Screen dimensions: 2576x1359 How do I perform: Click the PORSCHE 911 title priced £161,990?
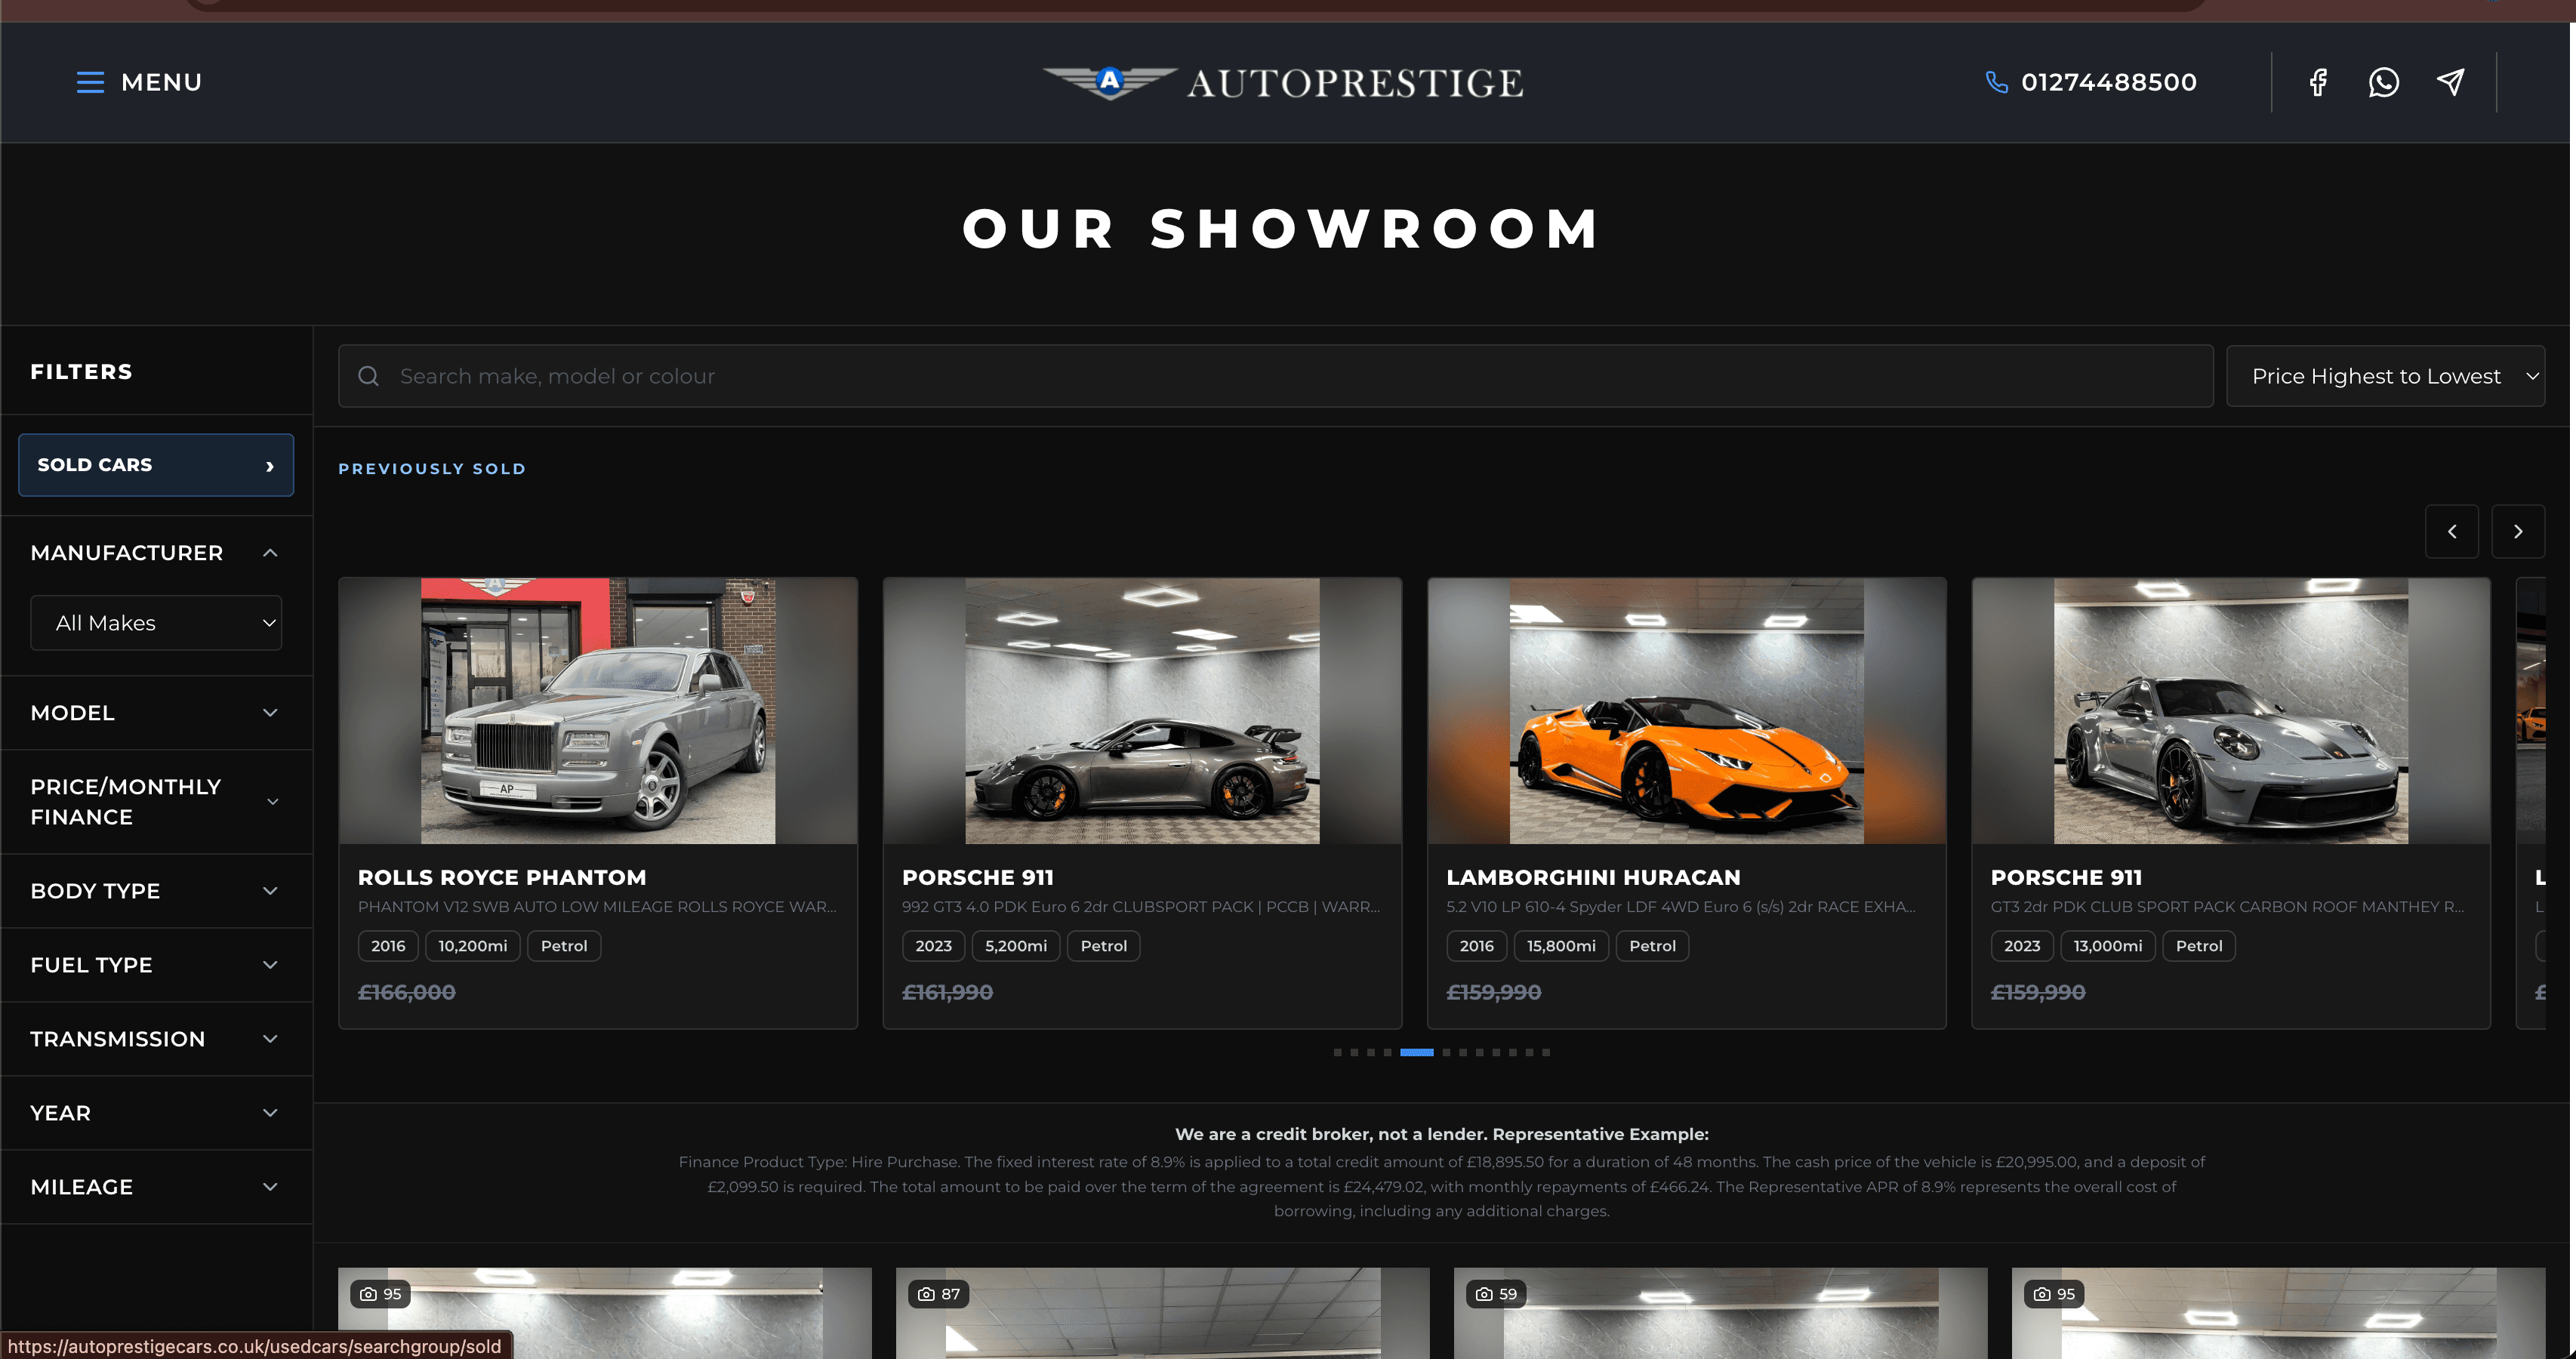pos(978,877)
